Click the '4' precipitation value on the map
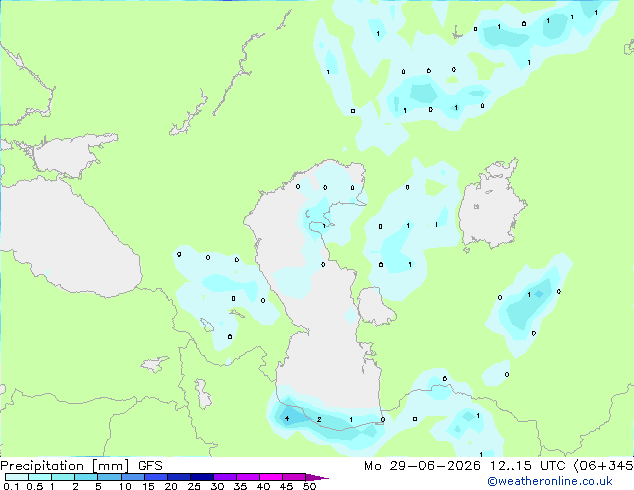Viewport: 634px width, 490px height. (287, 418)
